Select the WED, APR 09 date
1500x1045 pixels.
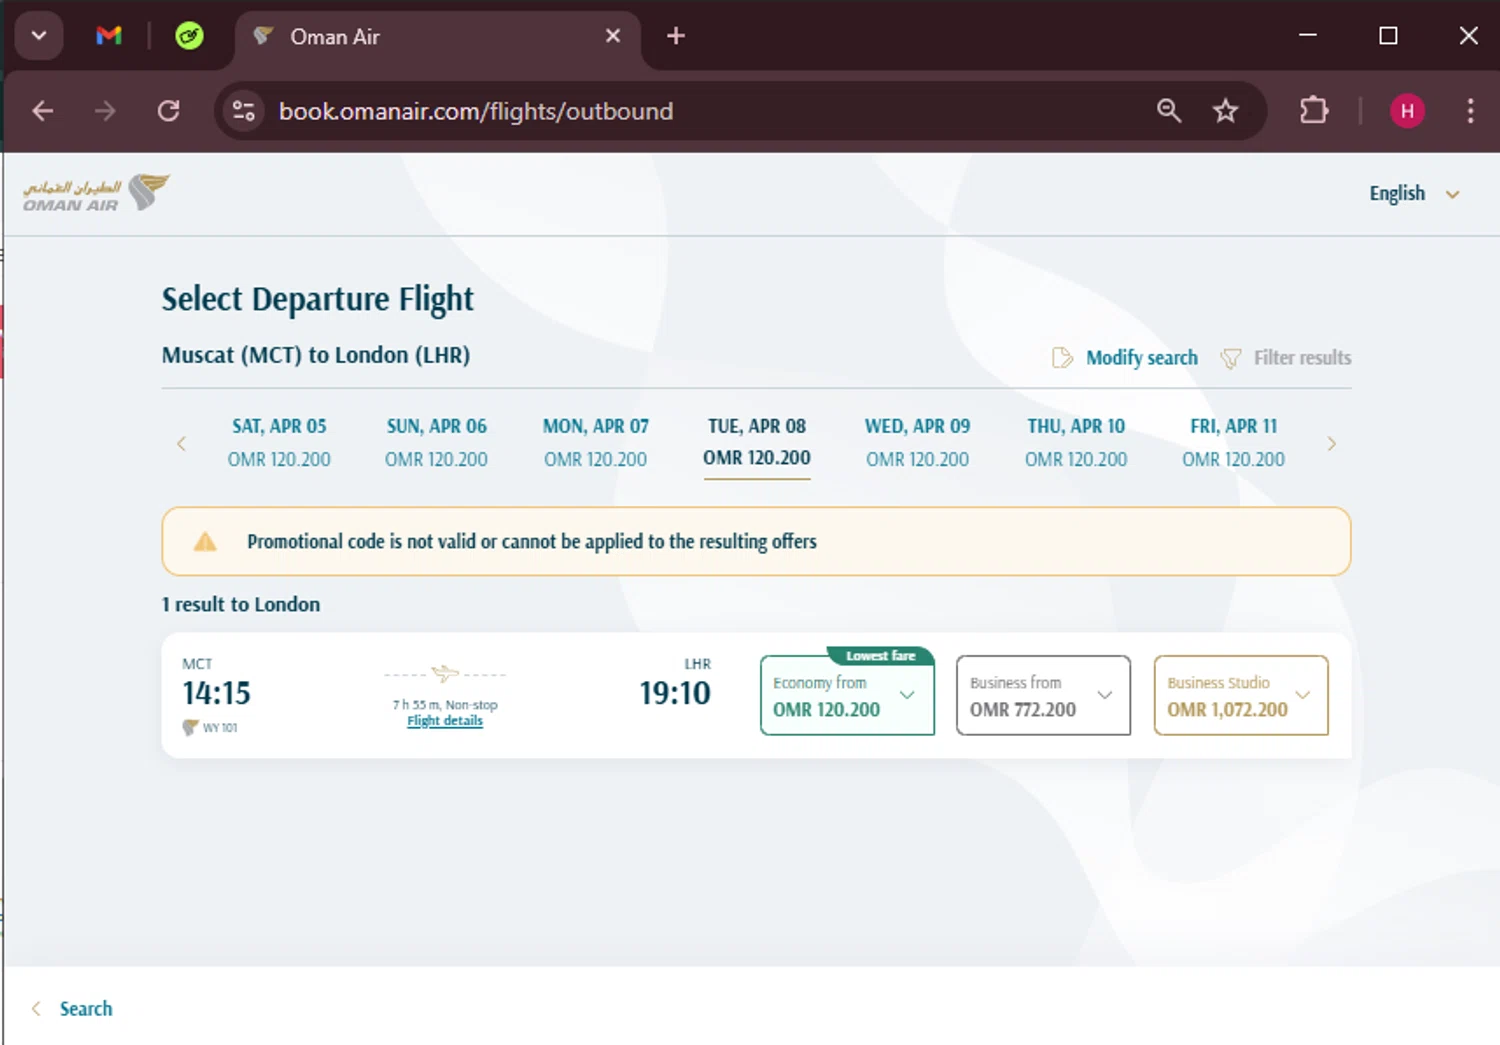tap(917, 442)
